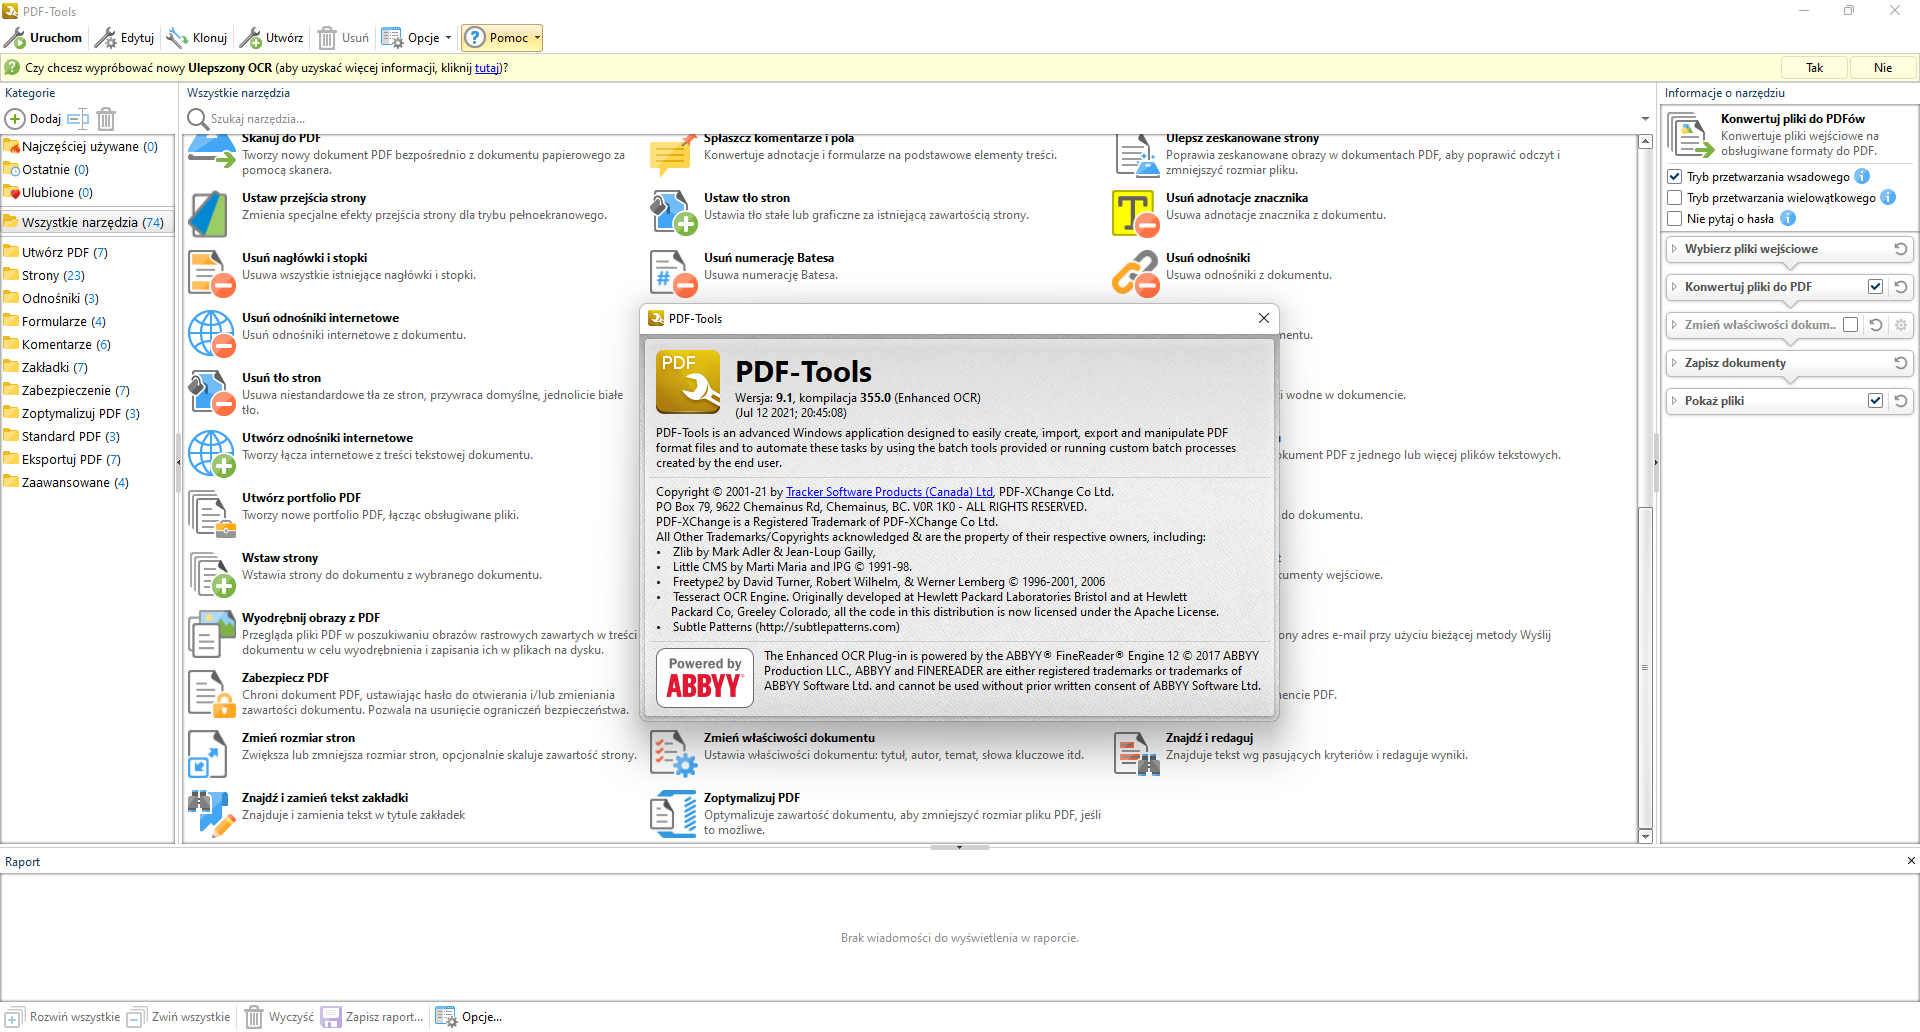Select the 'Usuń adnotacje znacznika' tool icon
The width and height of the screenshot is (1920, 1032).
click(x=1135, y=213)
